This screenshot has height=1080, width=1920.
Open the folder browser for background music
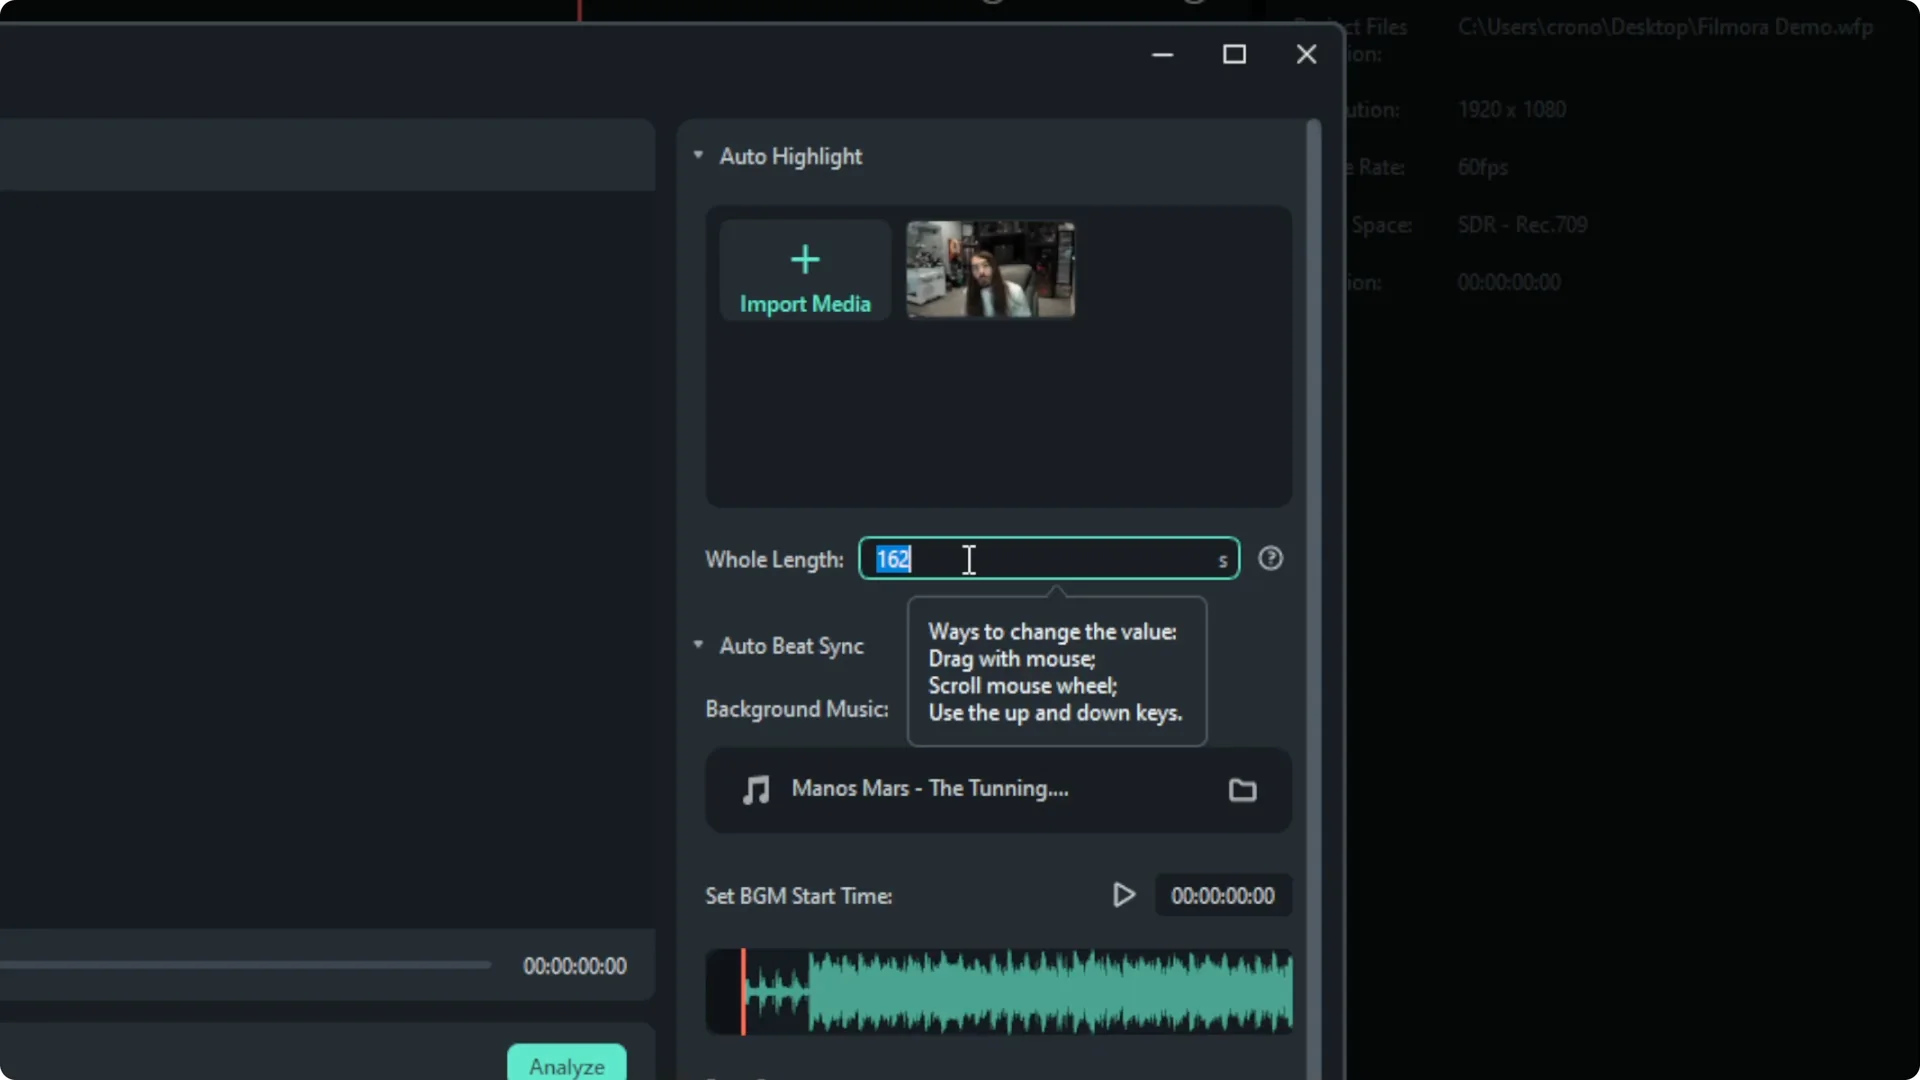(1242, 790)
